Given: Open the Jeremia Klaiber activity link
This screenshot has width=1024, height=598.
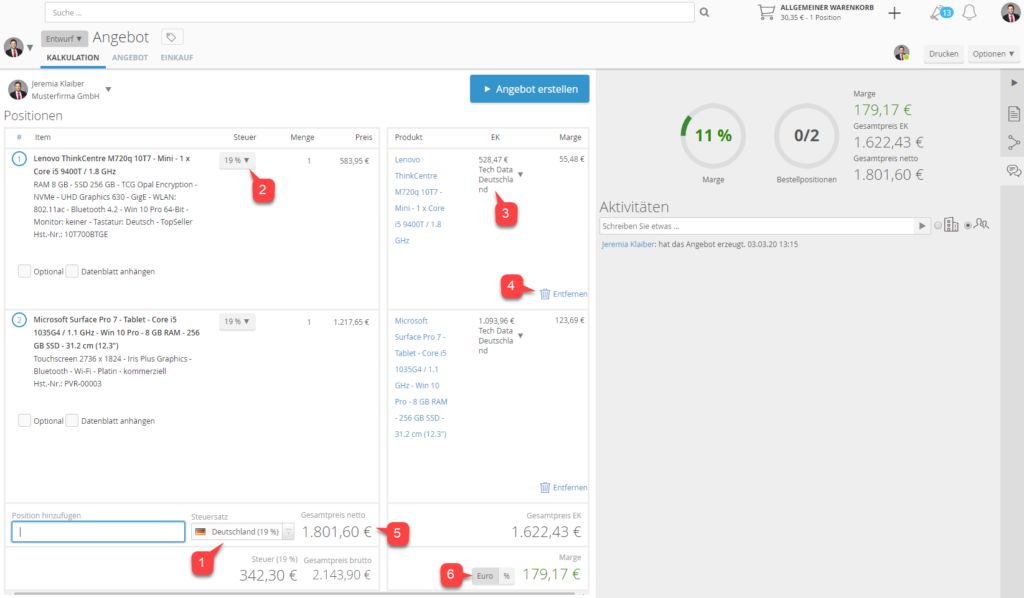Looking at the screenshot, I should 628,244.
